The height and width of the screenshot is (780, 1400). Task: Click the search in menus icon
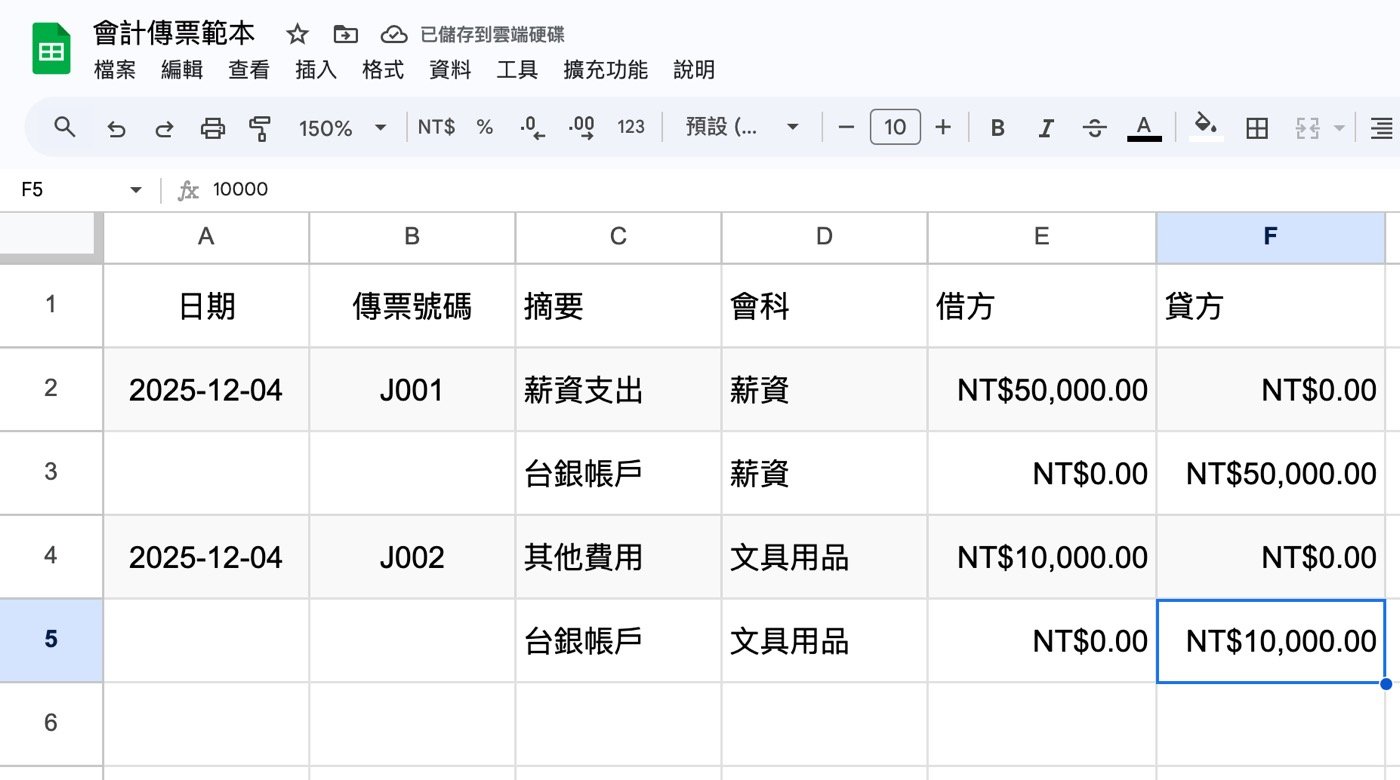point(63,128)
